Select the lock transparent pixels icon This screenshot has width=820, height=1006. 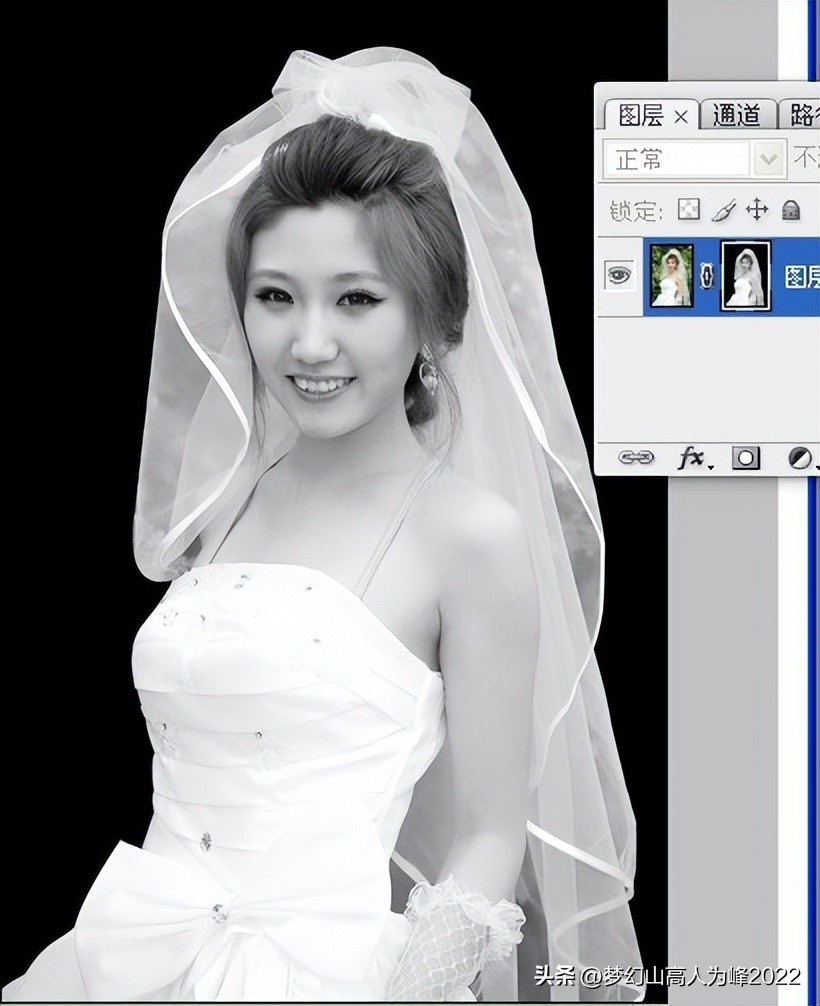coord(687,210)
